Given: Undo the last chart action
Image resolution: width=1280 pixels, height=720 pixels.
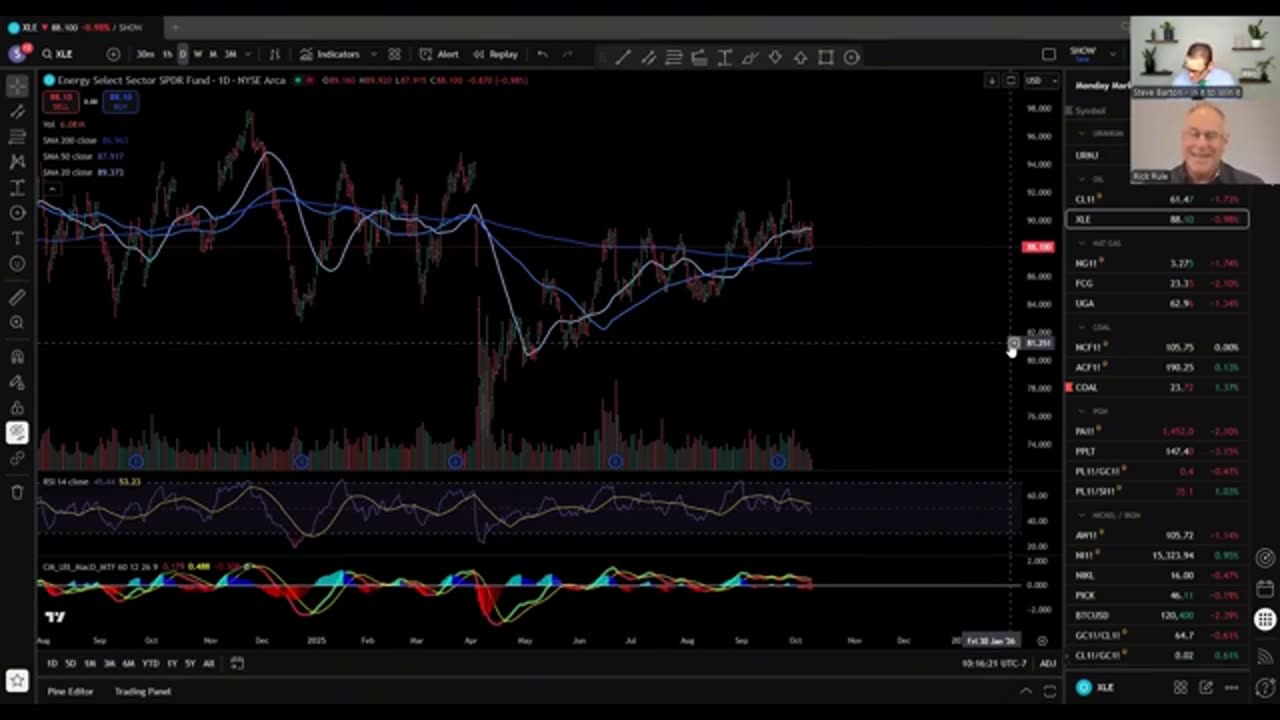Looking at the screenshot, I should [542, 54].
